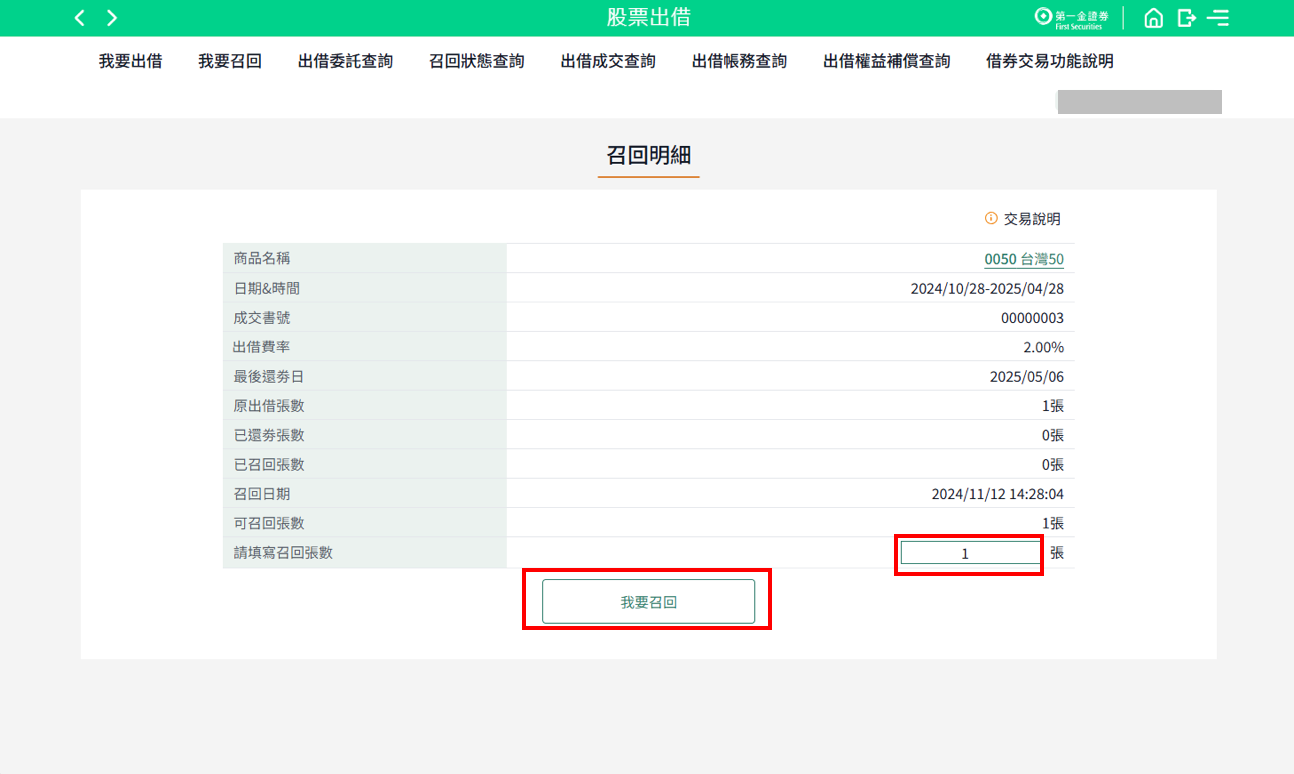Click the orange info icon beside 交易說明
The image size is (1294, 774).
pos(991,218)
